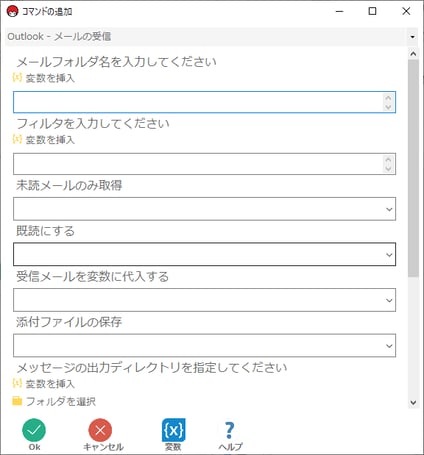Click the フォルダを選択 folder icon
Image resolution: width=424 pixels, height=455 pixels.
point(17,401)
